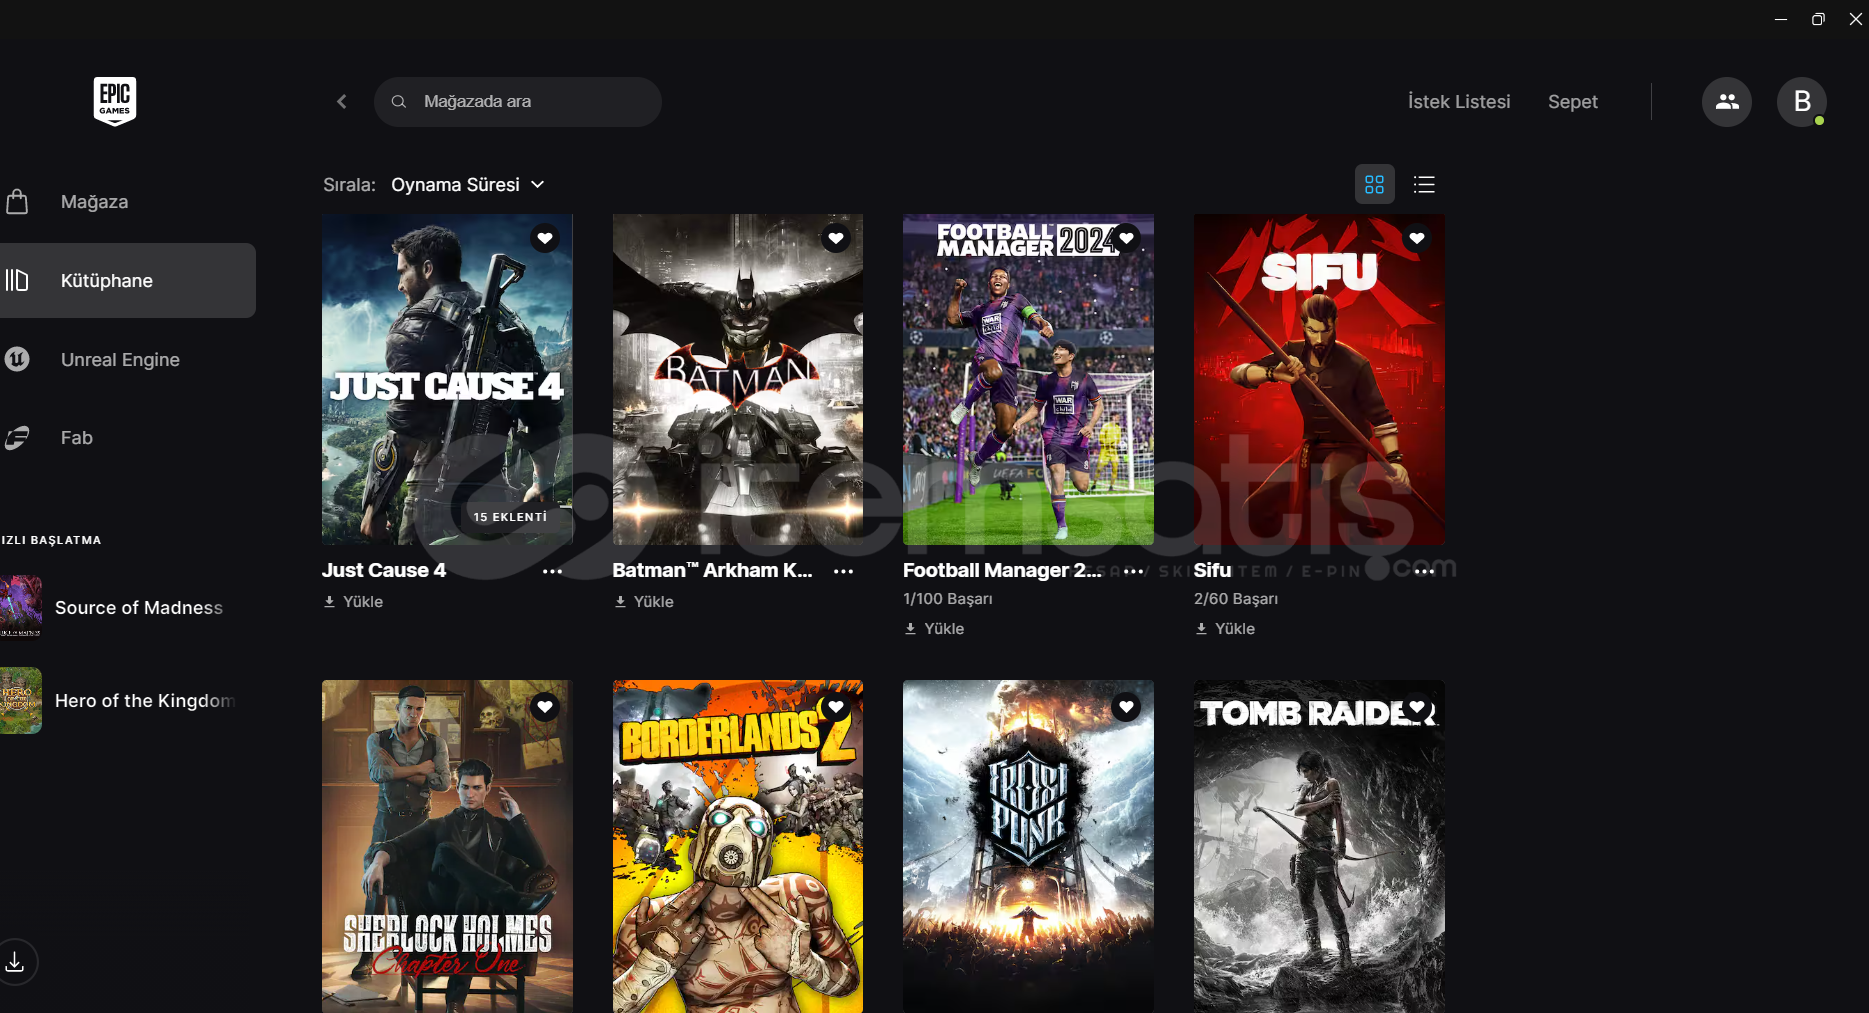
Task: Toggle favorite heart on Frostpunk
Action: click(1126, 707)
